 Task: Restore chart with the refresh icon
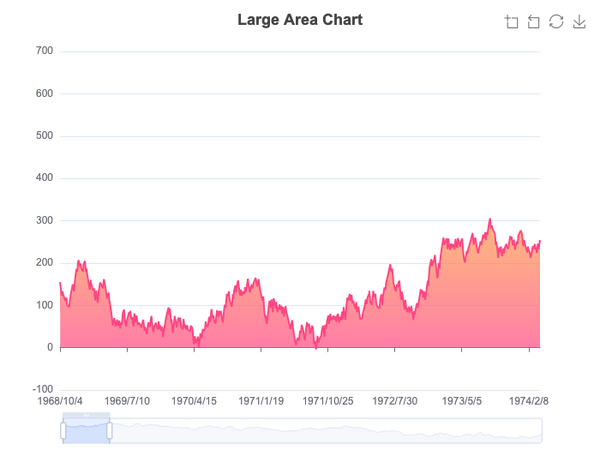tap(556, 22)
